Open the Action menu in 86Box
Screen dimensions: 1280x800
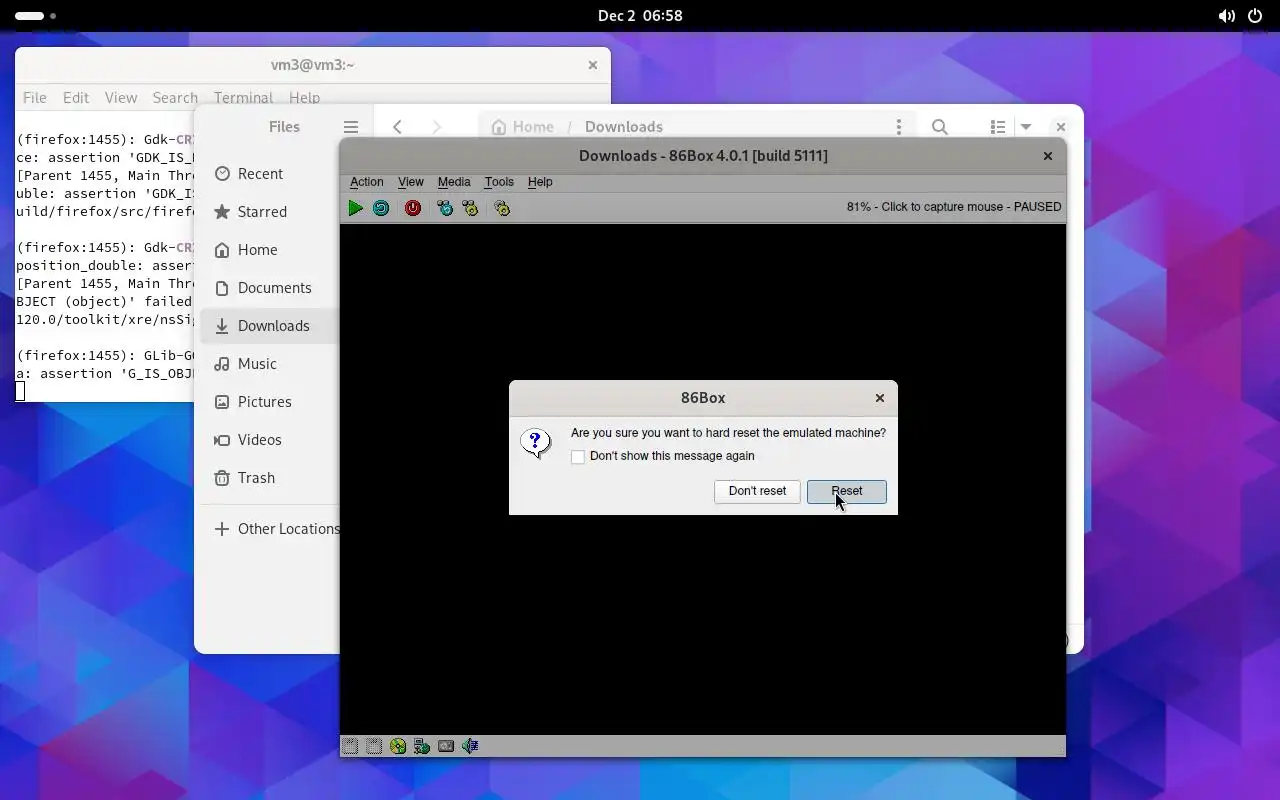pos(367,182)
